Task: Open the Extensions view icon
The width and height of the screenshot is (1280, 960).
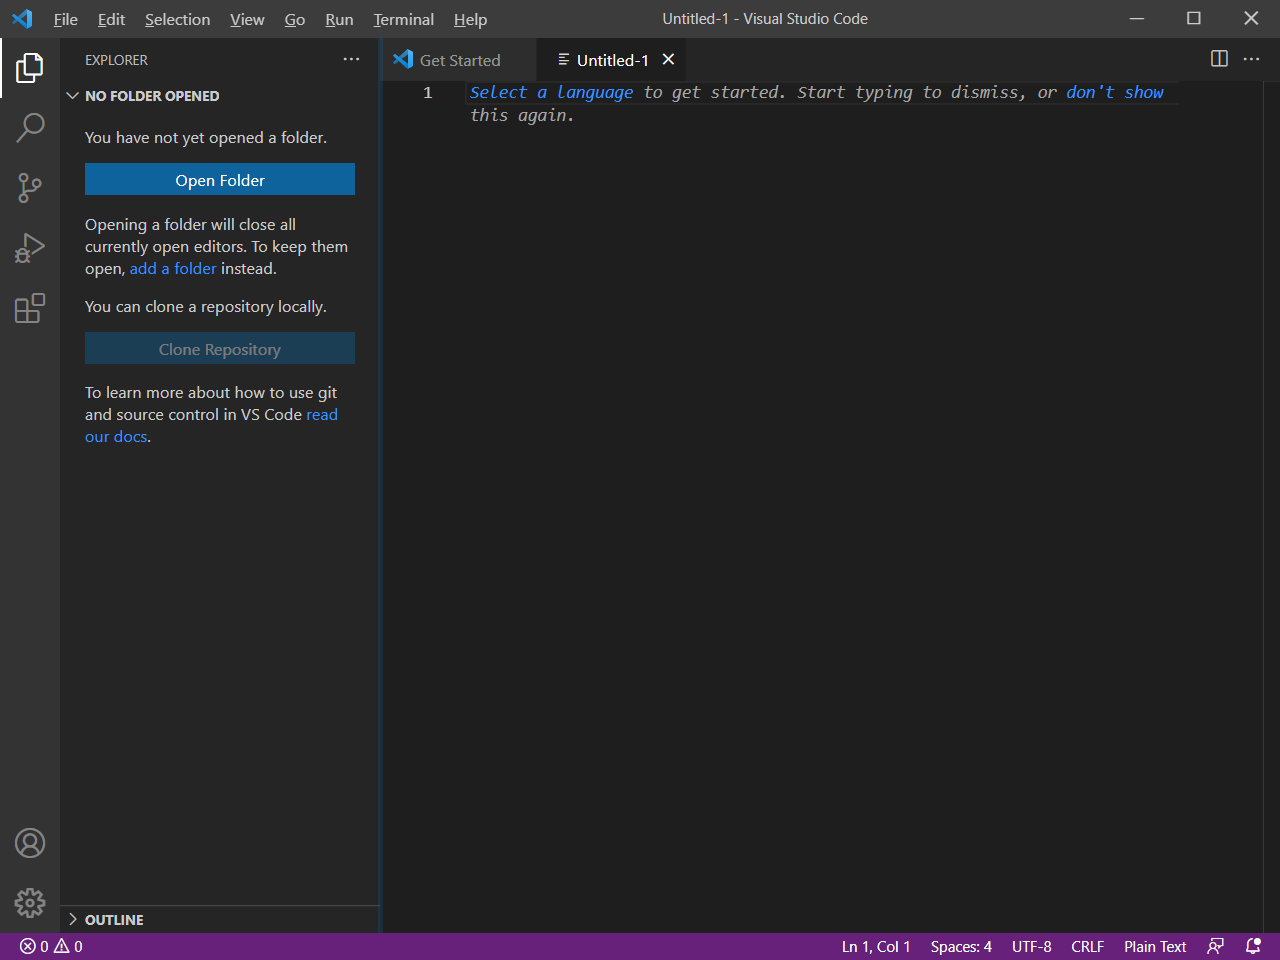Action: click(x=30, y=308)
